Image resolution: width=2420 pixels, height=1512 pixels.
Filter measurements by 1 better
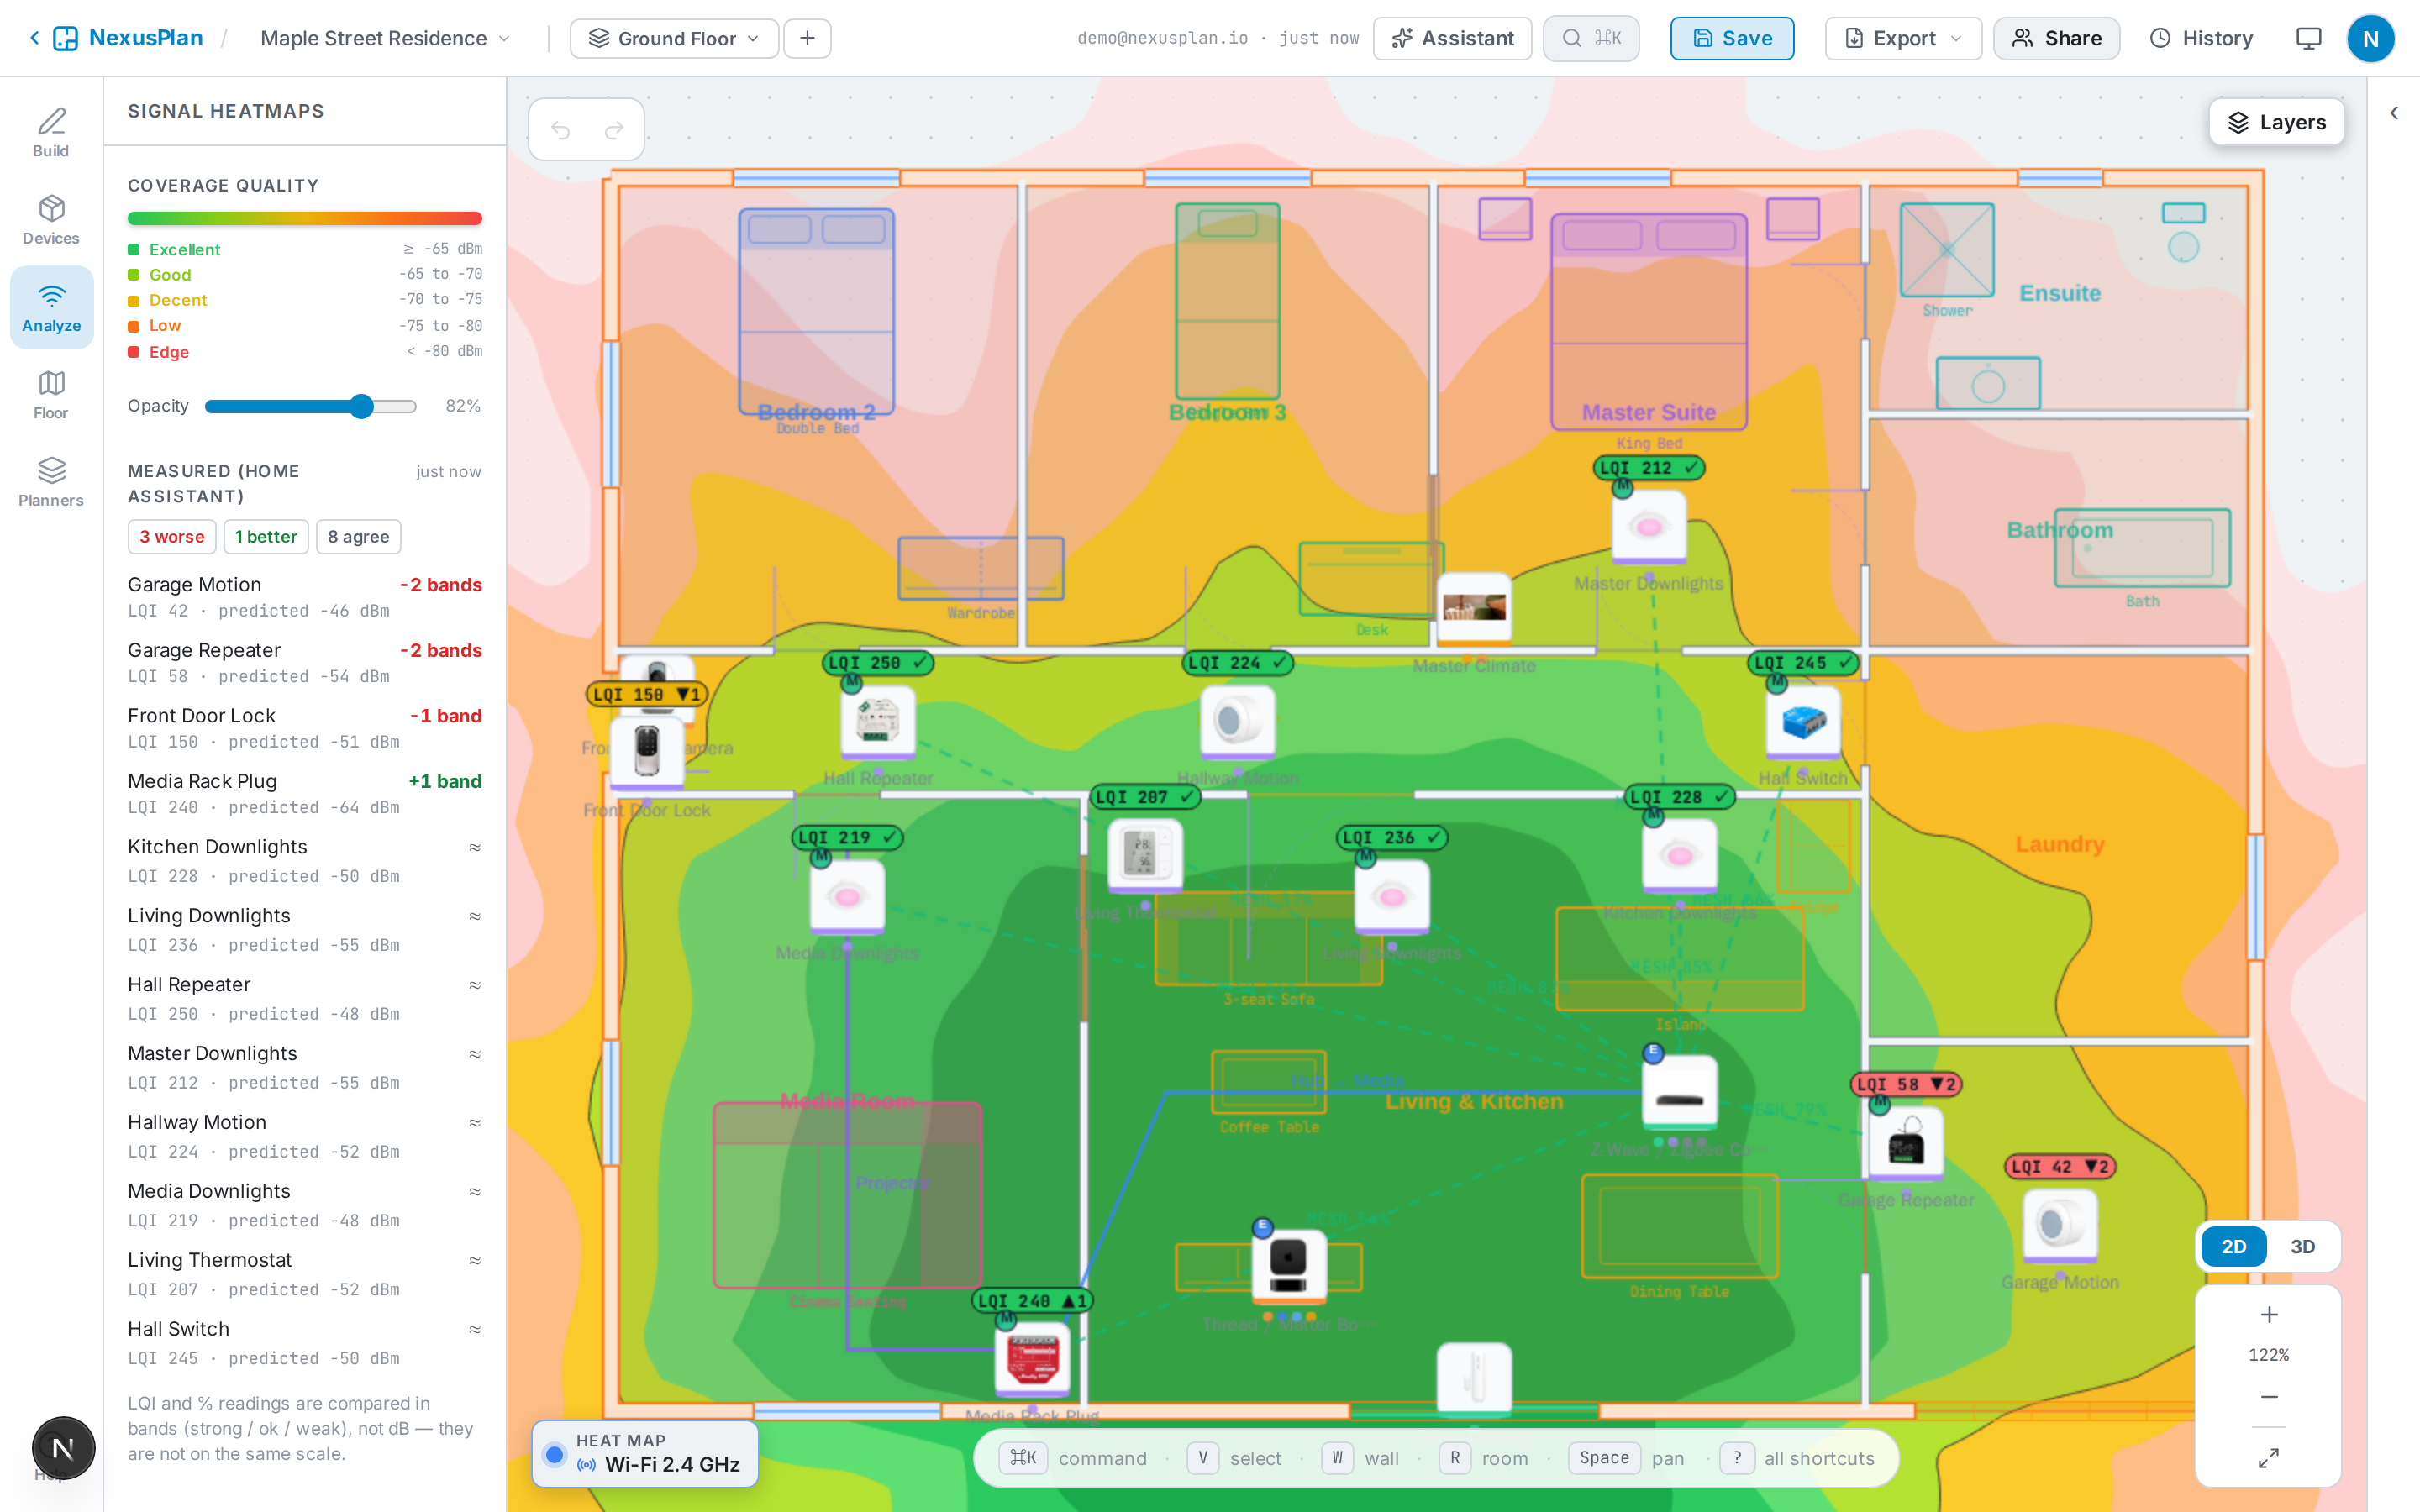click(266, 537)
